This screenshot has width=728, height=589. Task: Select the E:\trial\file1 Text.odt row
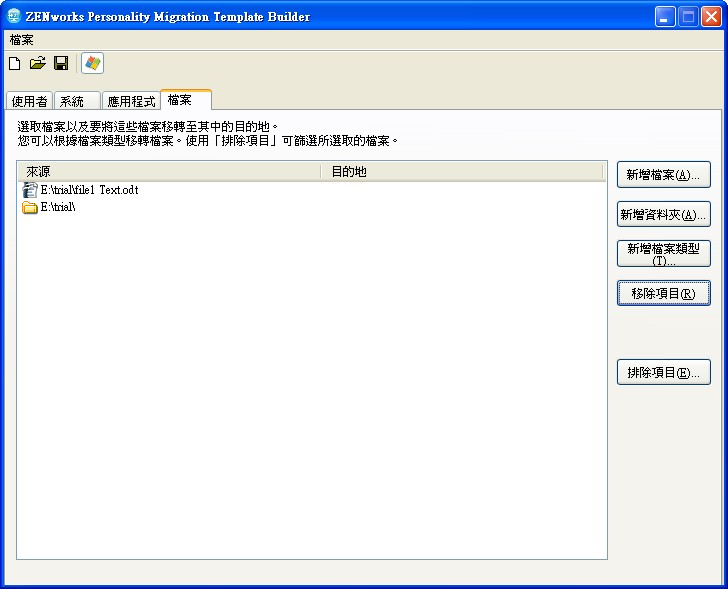pyautogui.click(x=312, y=190)
